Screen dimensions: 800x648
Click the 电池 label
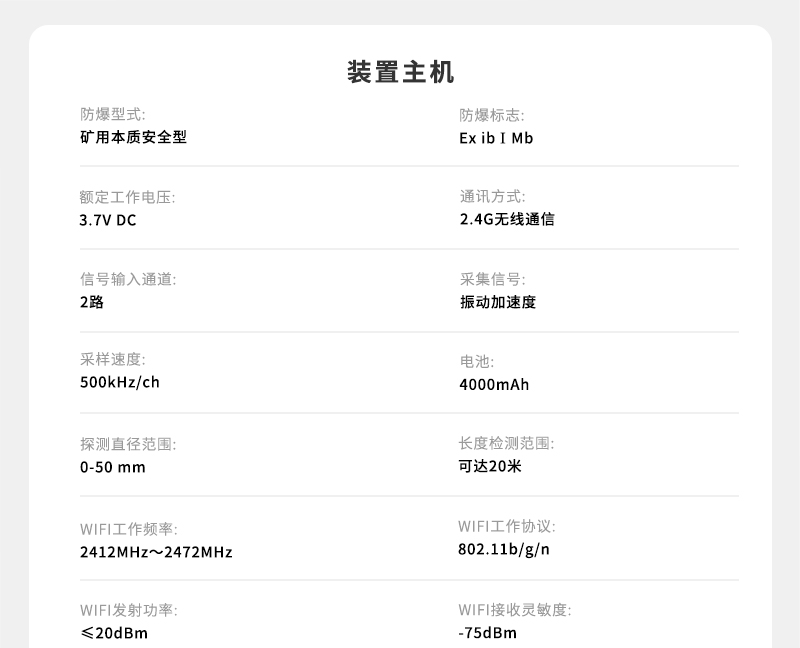click(476, 362)
